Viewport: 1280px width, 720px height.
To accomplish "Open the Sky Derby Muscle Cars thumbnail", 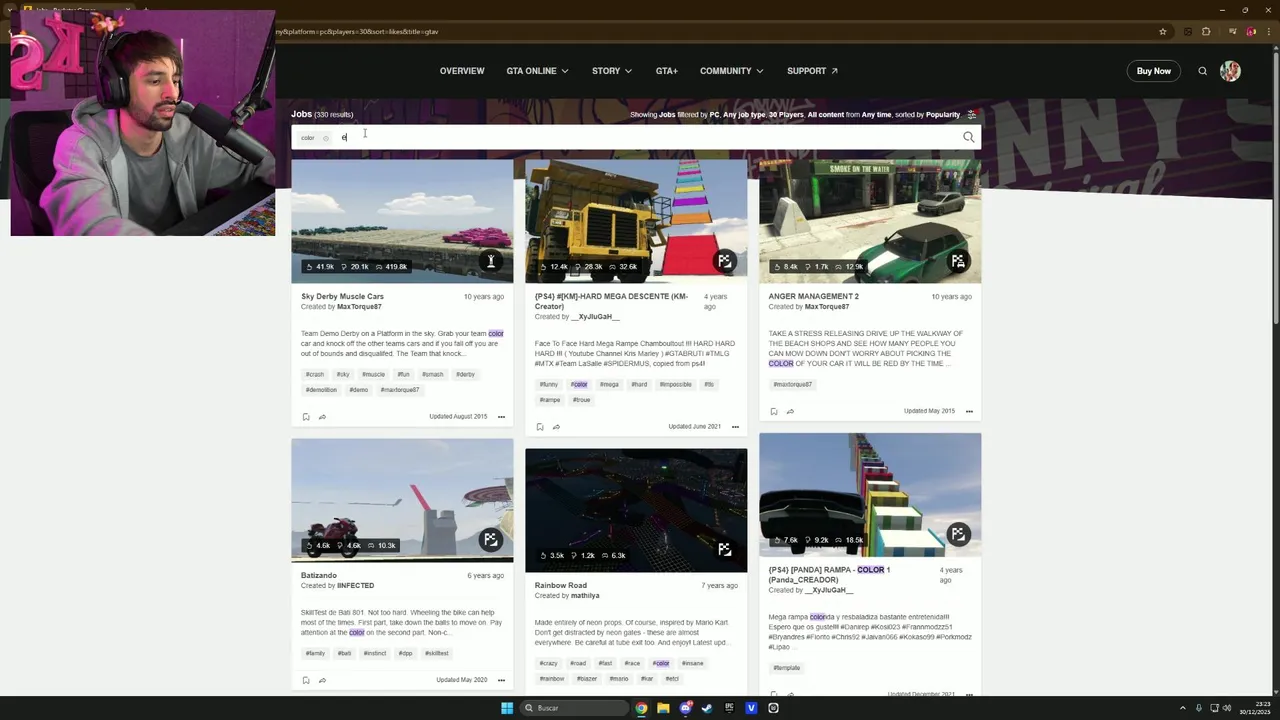I will [402, 221].
